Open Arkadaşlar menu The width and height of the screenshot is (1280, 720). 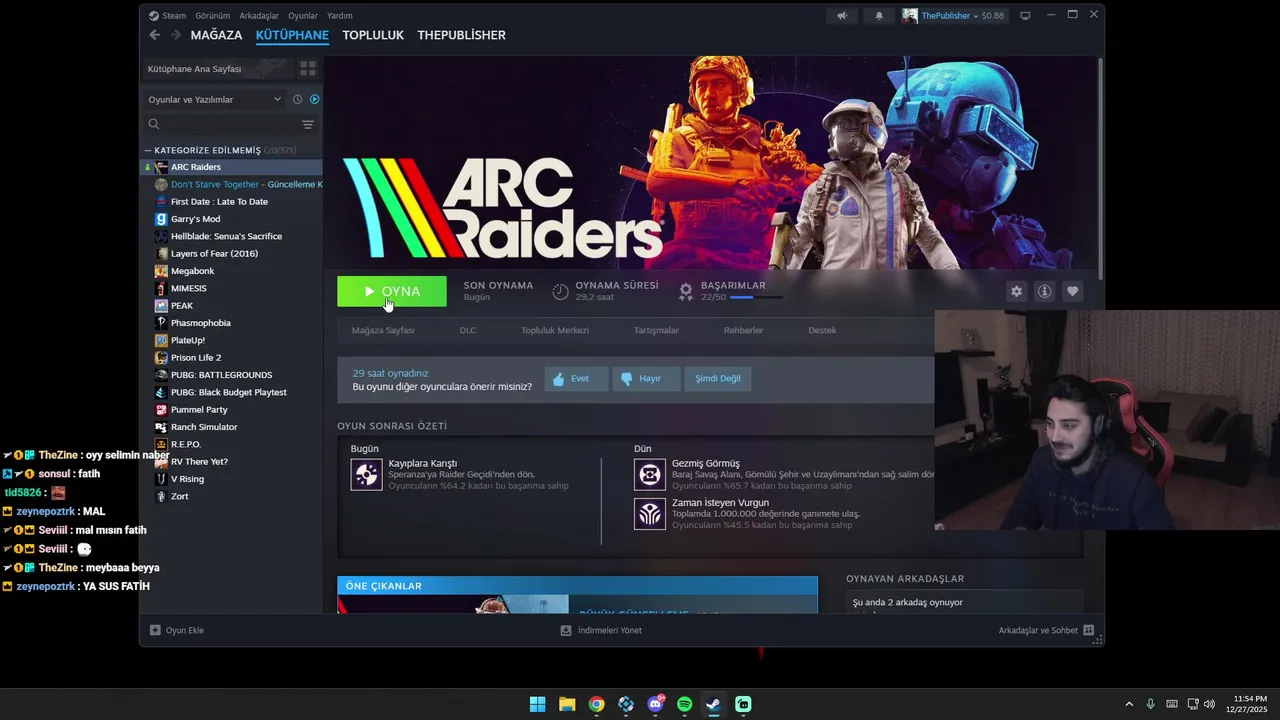(259, 16)
